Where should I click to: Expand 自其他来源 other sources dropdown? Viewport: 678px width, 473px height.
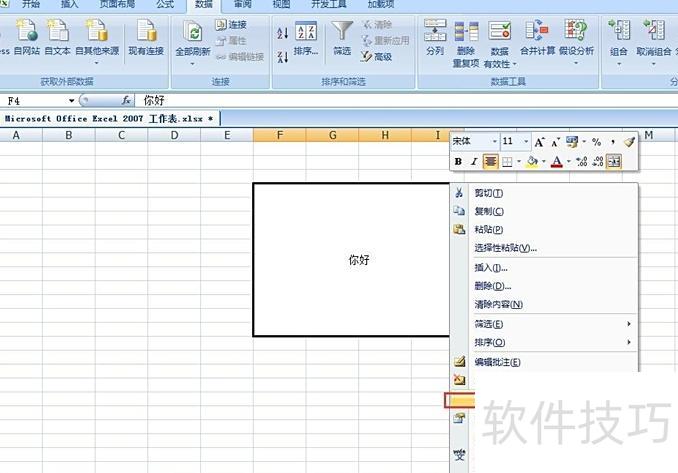(97, 63)
